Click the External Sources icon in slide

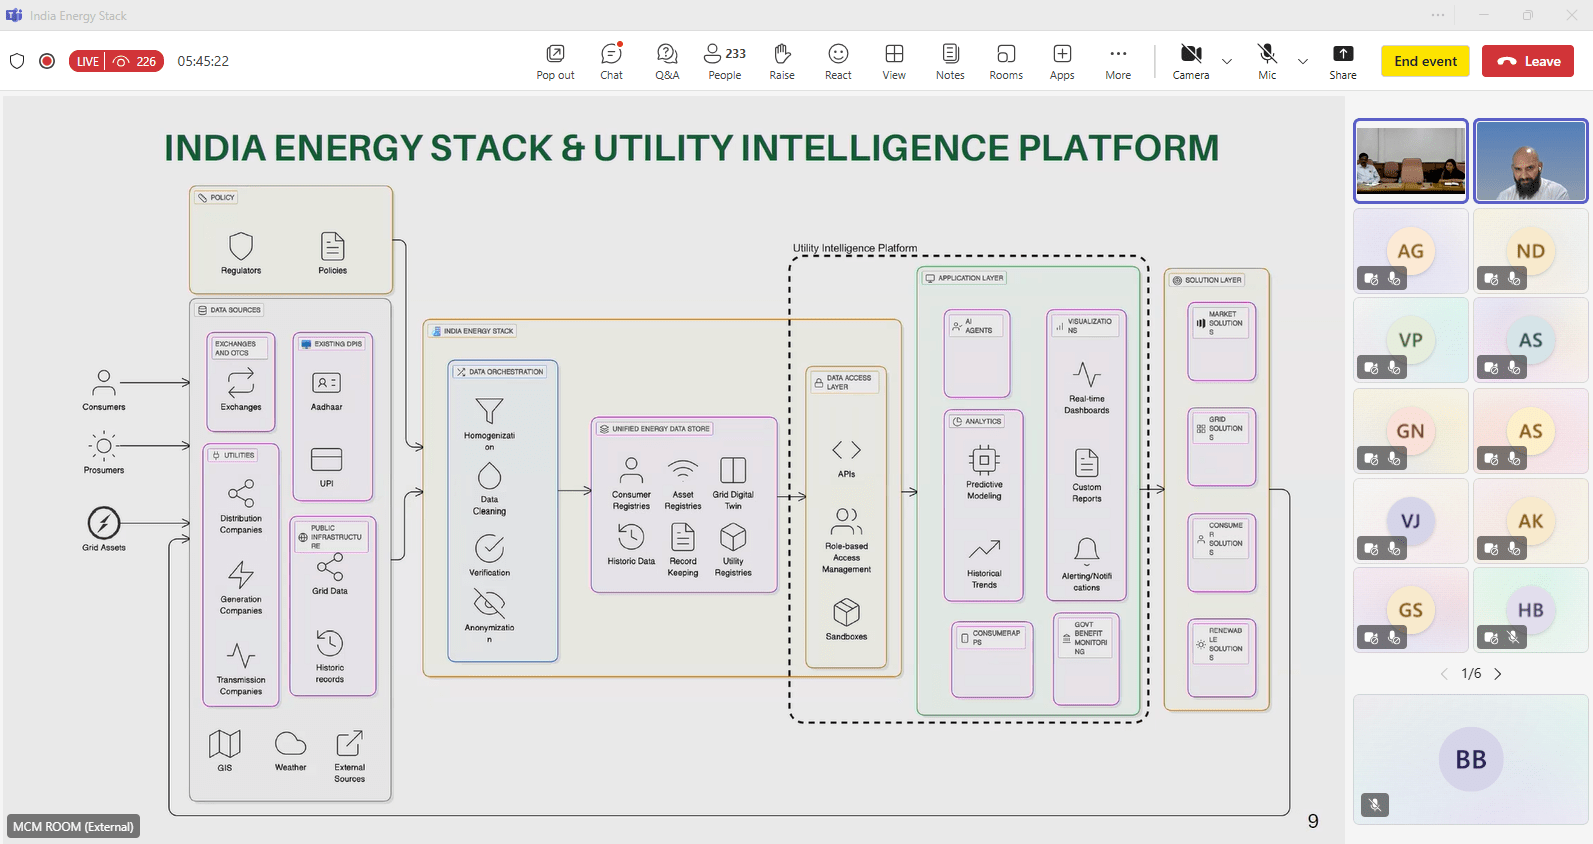(x=349, y=744)
